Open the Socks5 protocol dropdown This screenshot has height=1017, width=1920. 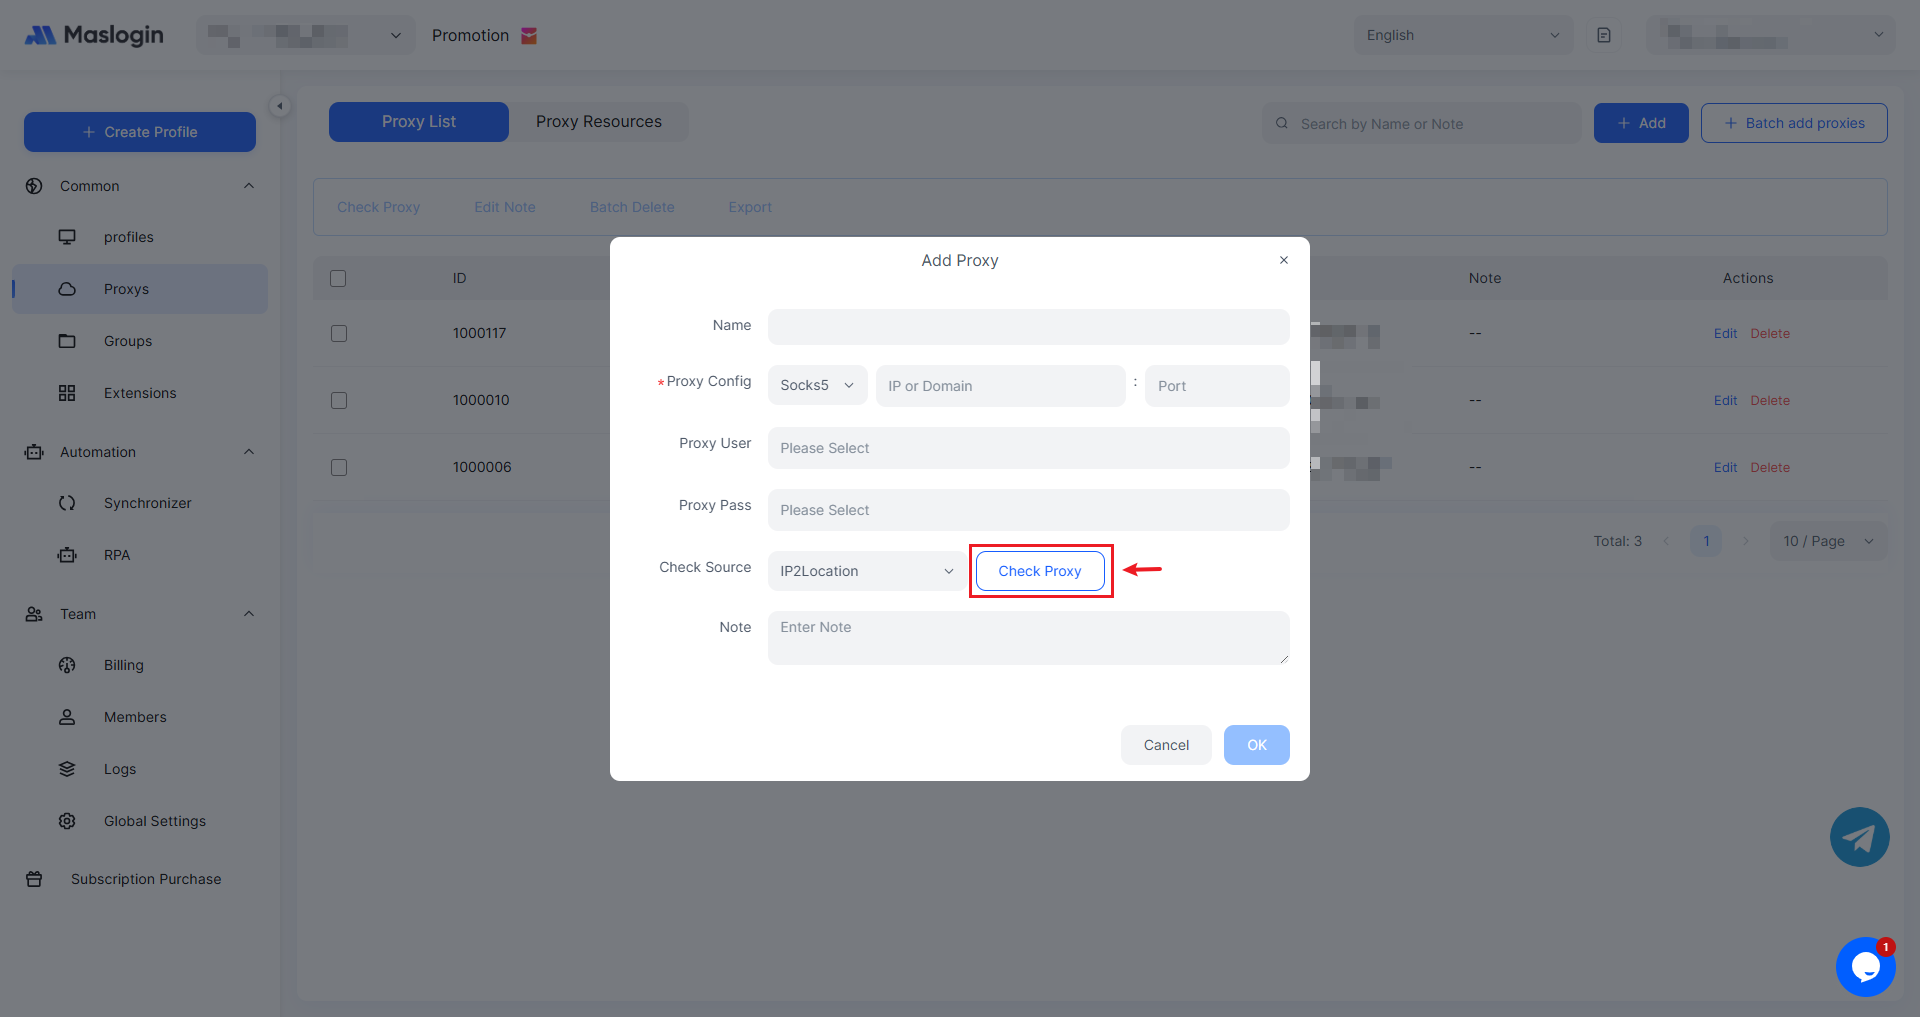(817, 386)
